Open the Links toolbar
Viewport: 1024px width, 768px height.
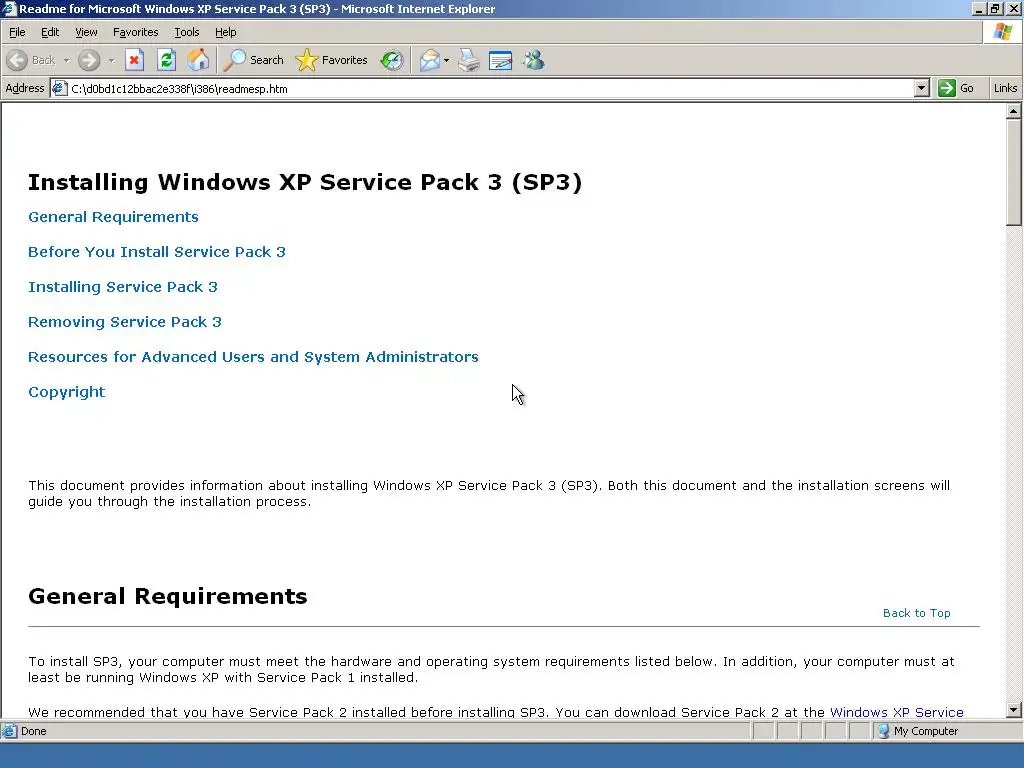point(1005,88)
